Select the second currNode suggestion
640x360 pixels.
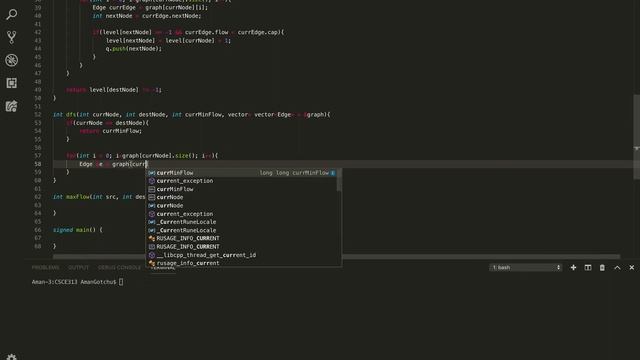pos(241,205)
